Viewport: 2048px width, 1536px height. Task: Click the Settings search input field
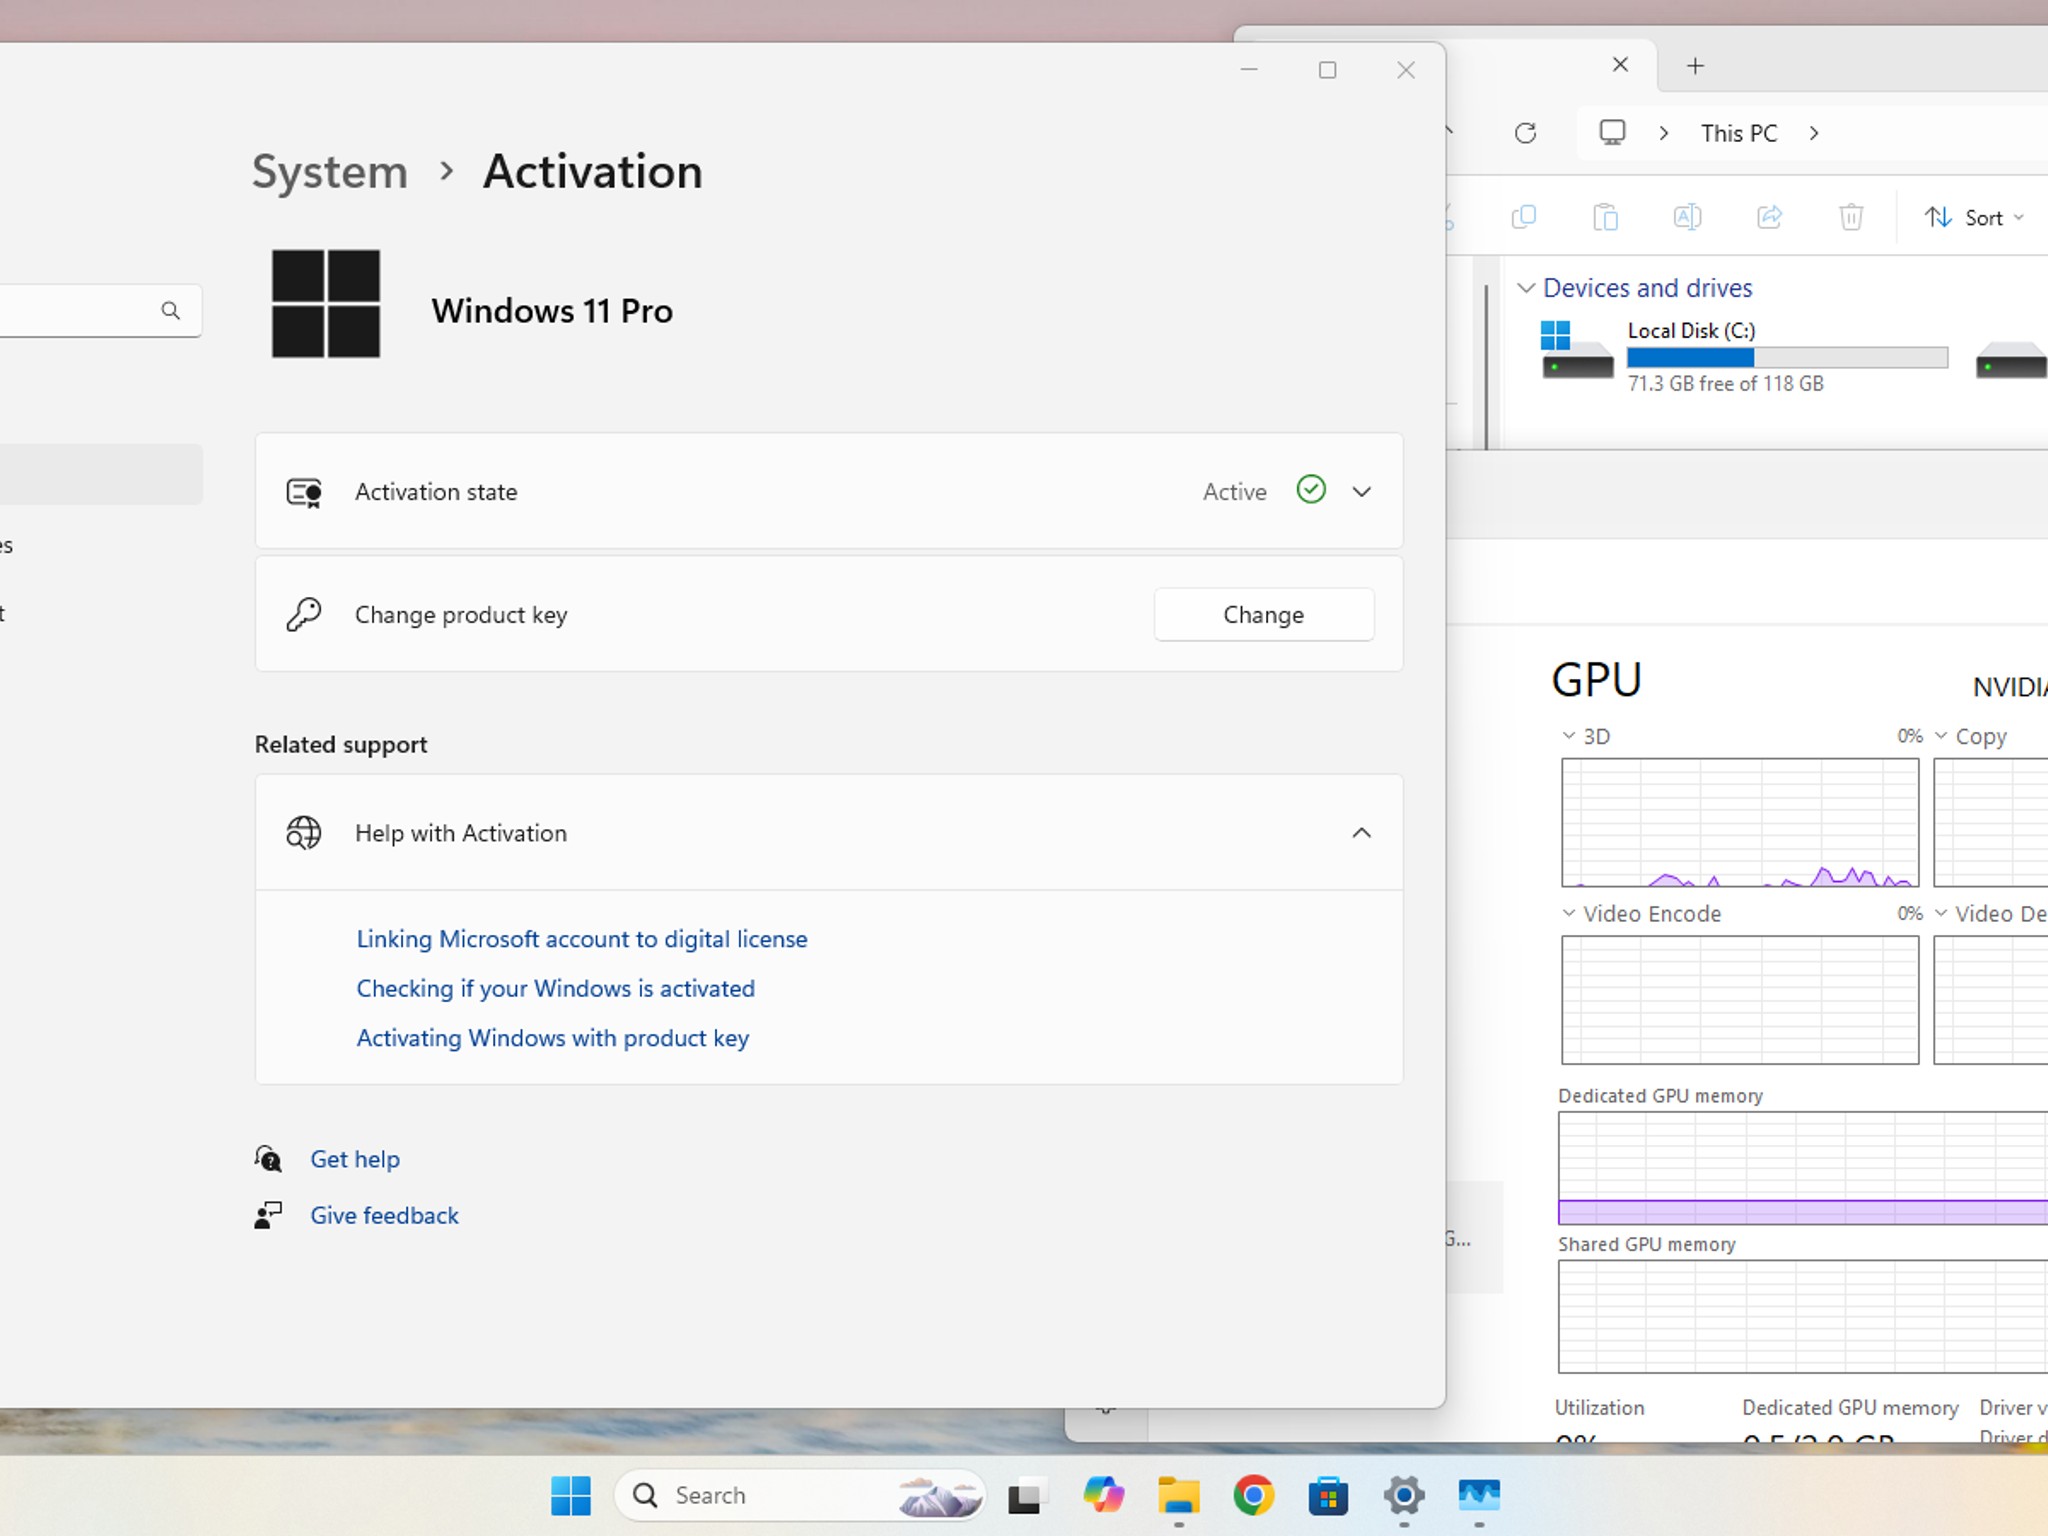(100, 311)
